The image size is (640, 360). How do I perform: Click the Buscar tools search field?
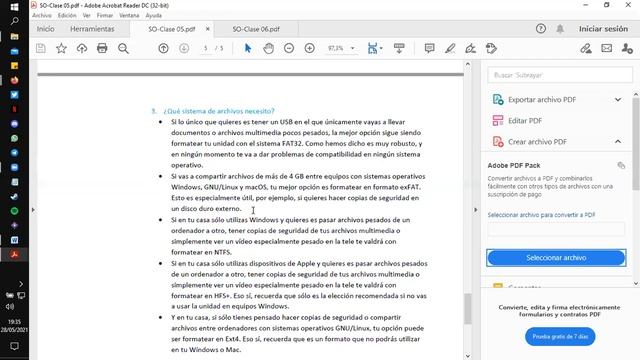point(560,75)
